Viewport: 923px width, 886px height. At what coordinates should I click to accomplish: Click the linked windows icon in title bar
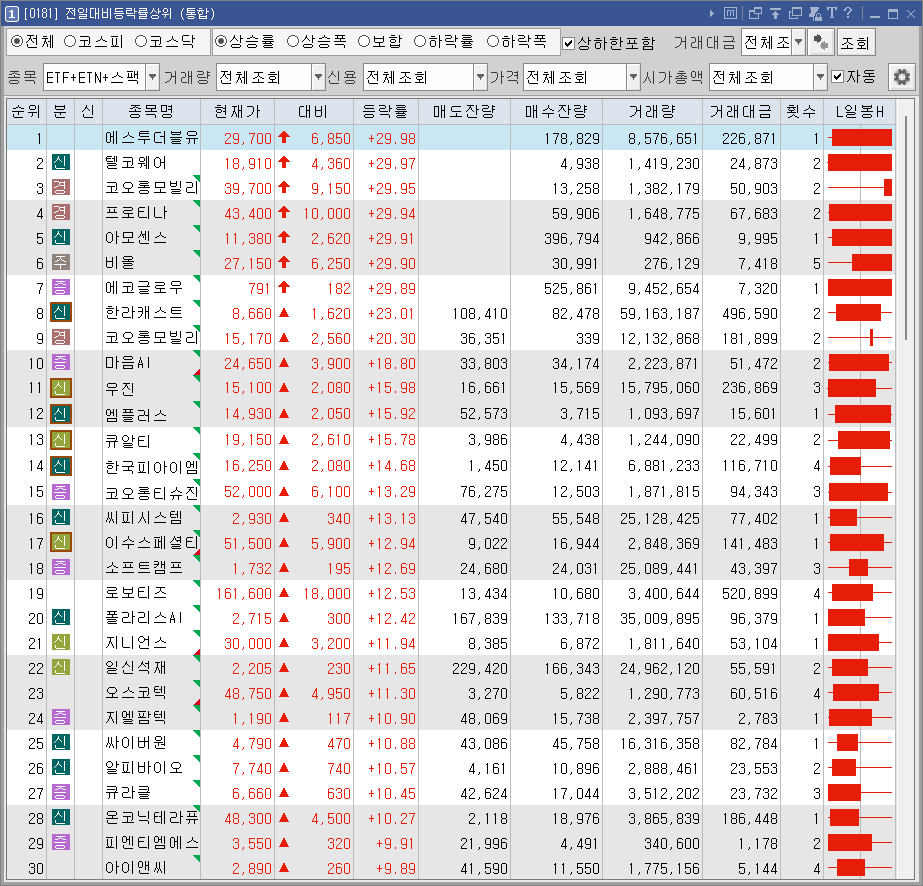pos(755,13)
